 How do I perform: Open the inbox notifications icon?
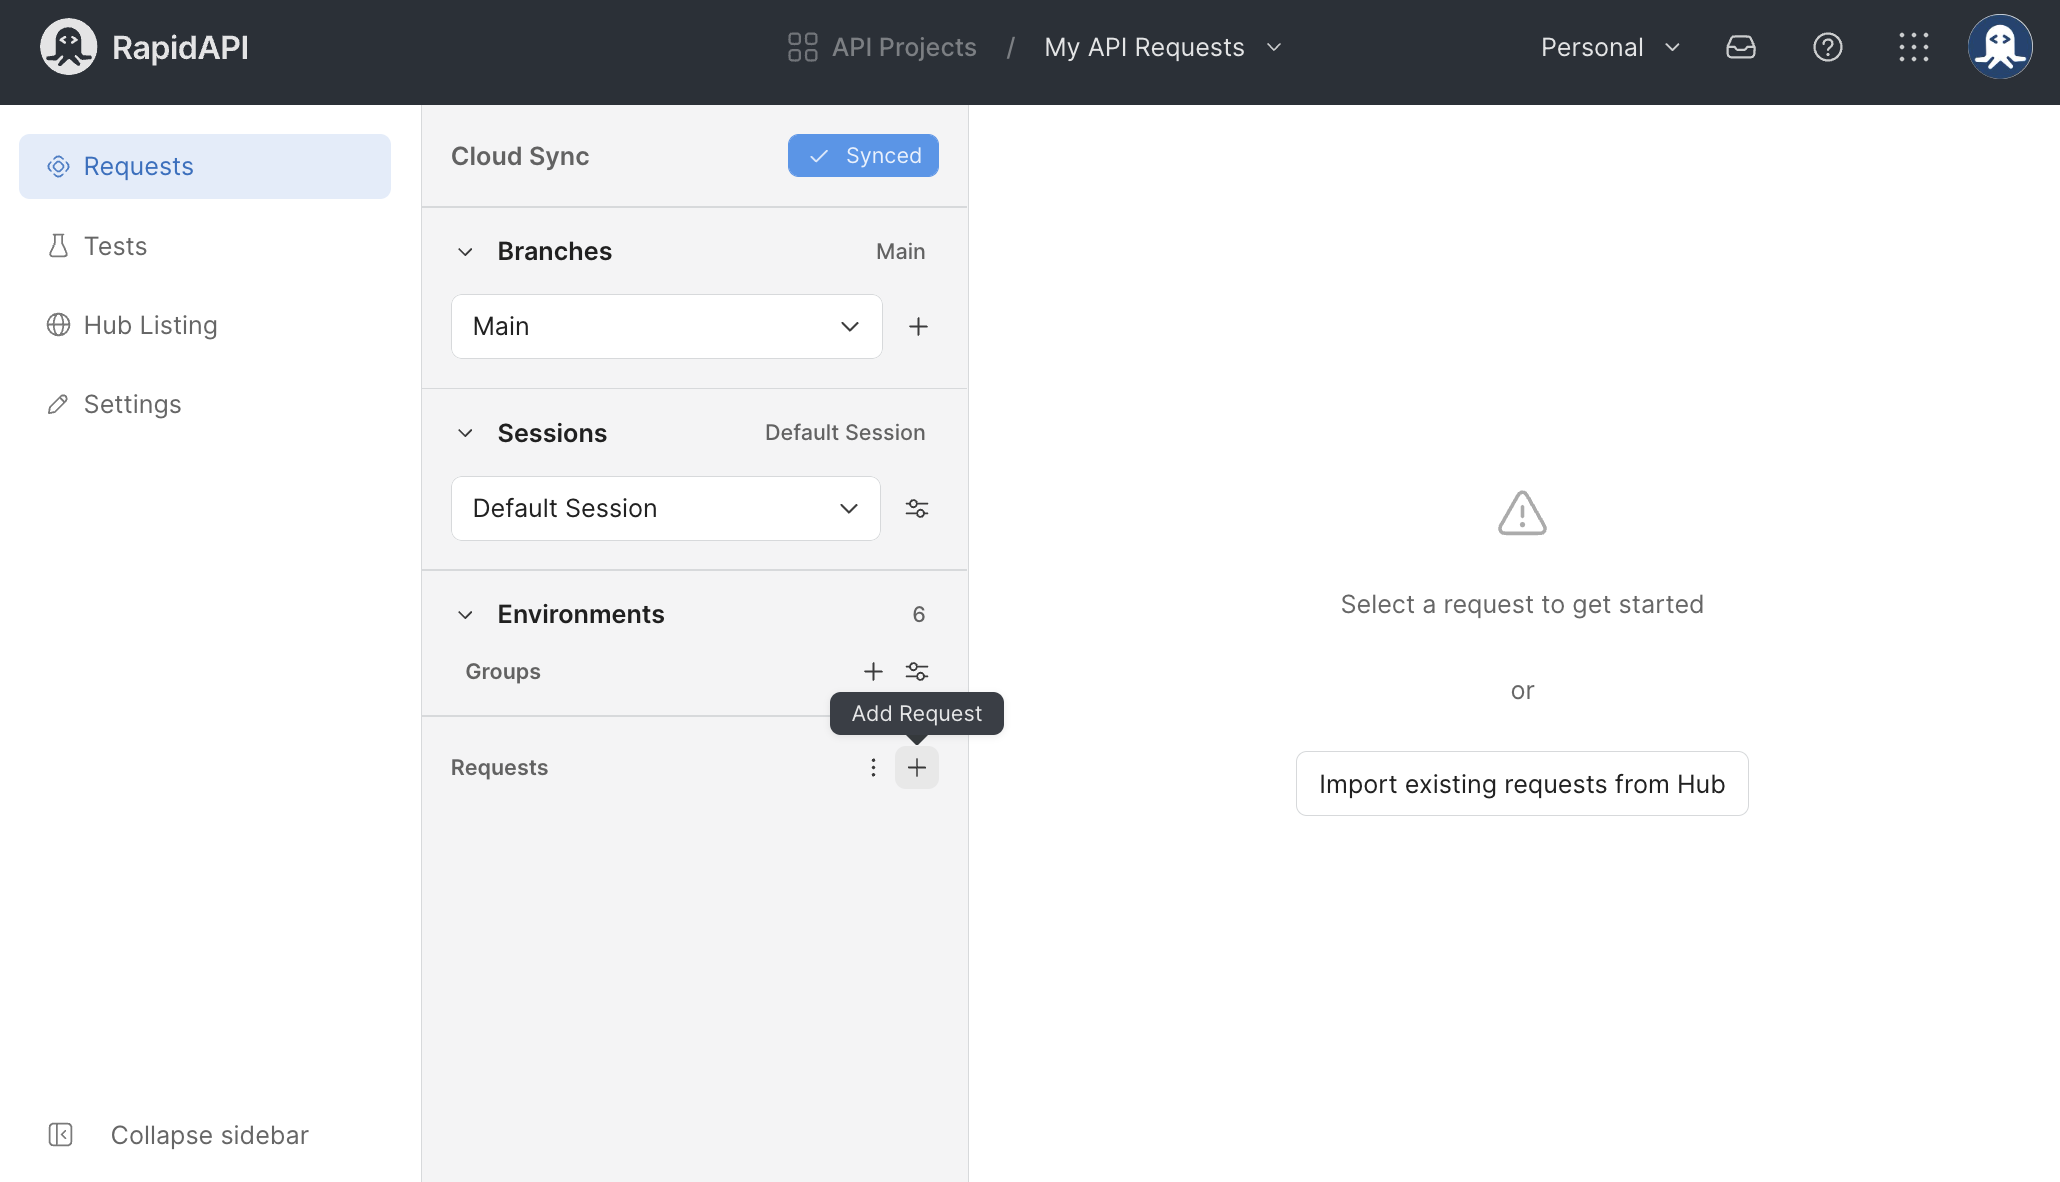pos(1741,47)
